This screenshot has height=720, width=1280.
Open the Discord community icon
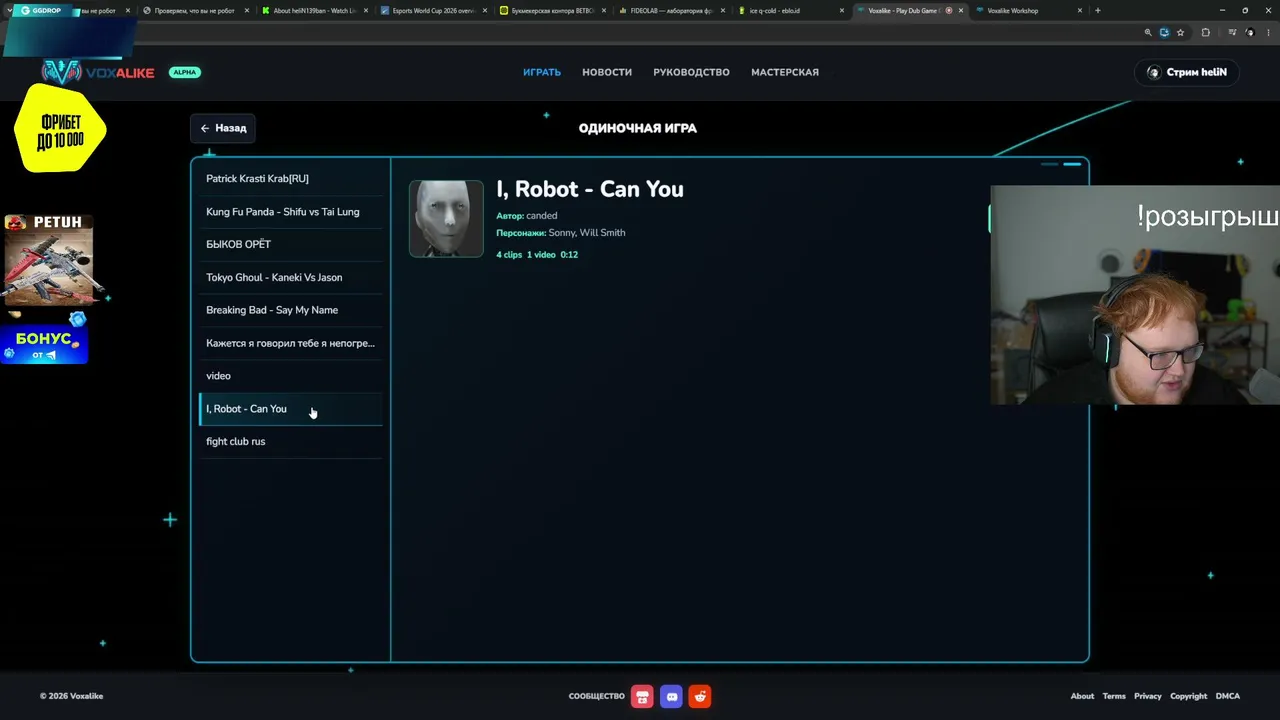coord(671,696)
